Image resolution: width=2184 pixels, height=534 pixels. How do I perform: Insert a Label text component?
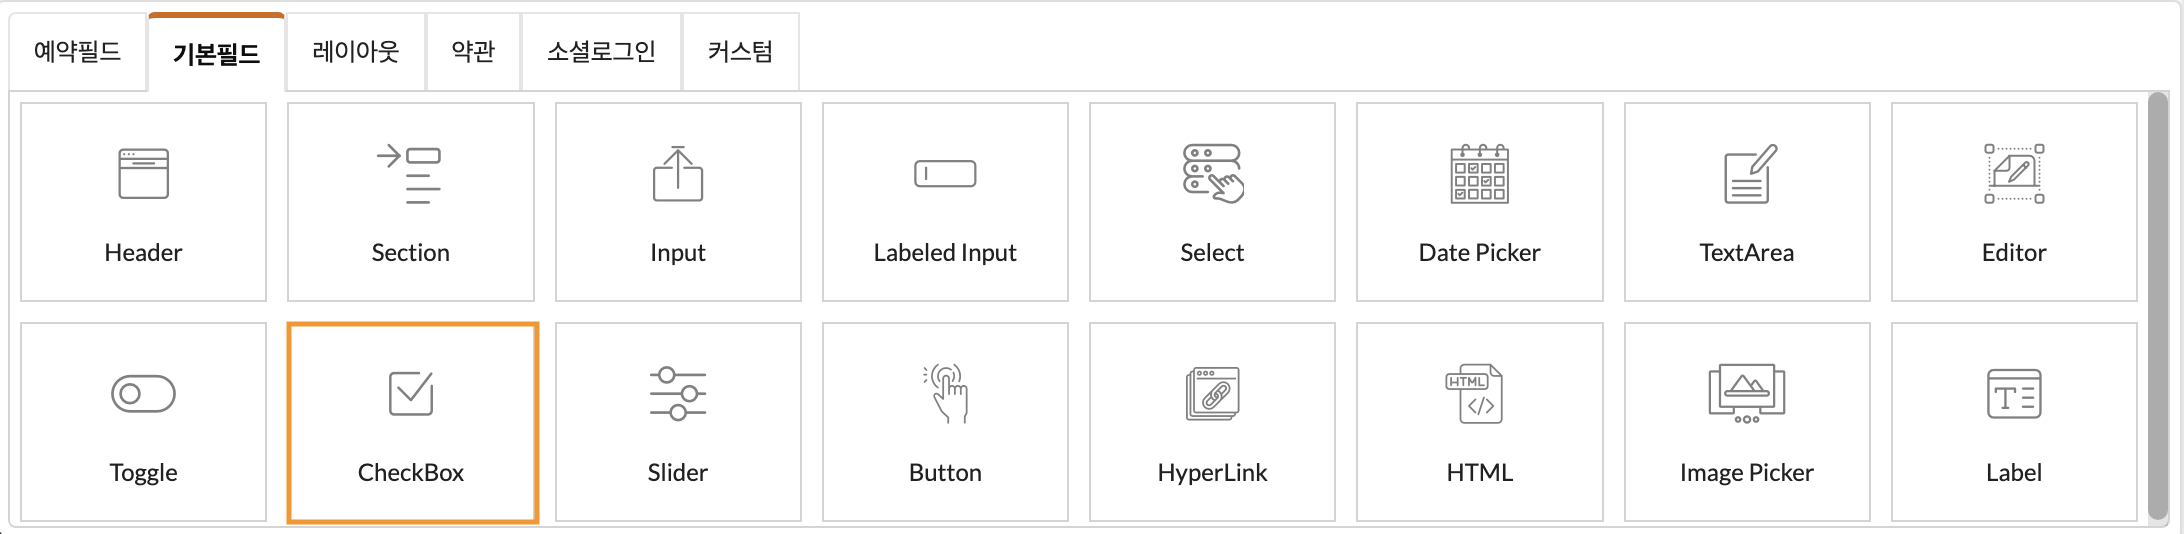(x=2014, y=422)
